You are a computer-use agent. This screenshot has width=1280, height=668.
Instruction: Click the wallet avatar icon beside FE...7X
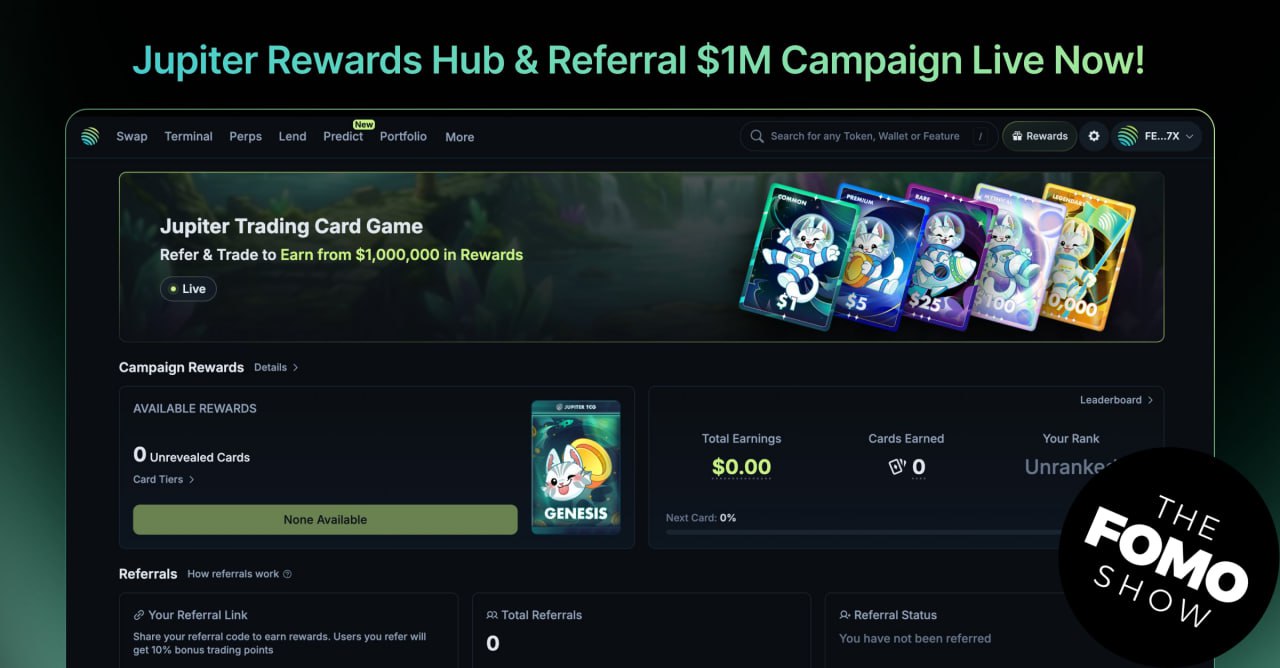[x=1128, y=136]
